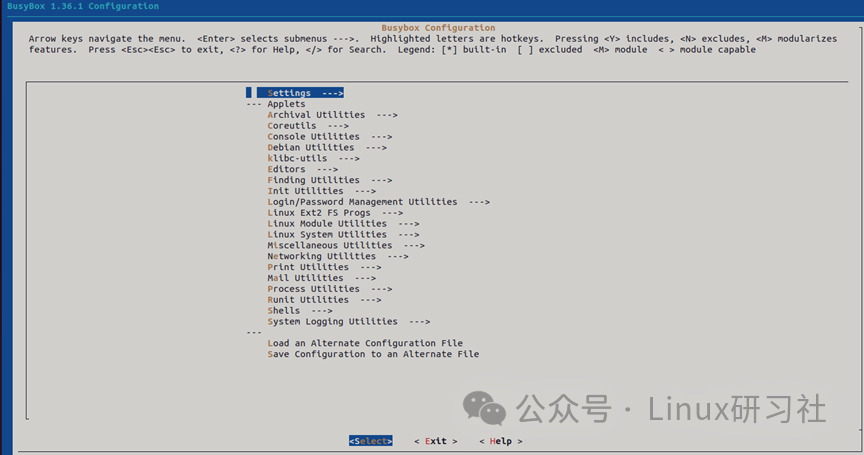Choose Save Configuration to an Alternate File
Screen dimensions: 864x455
[x=373, y=354]
